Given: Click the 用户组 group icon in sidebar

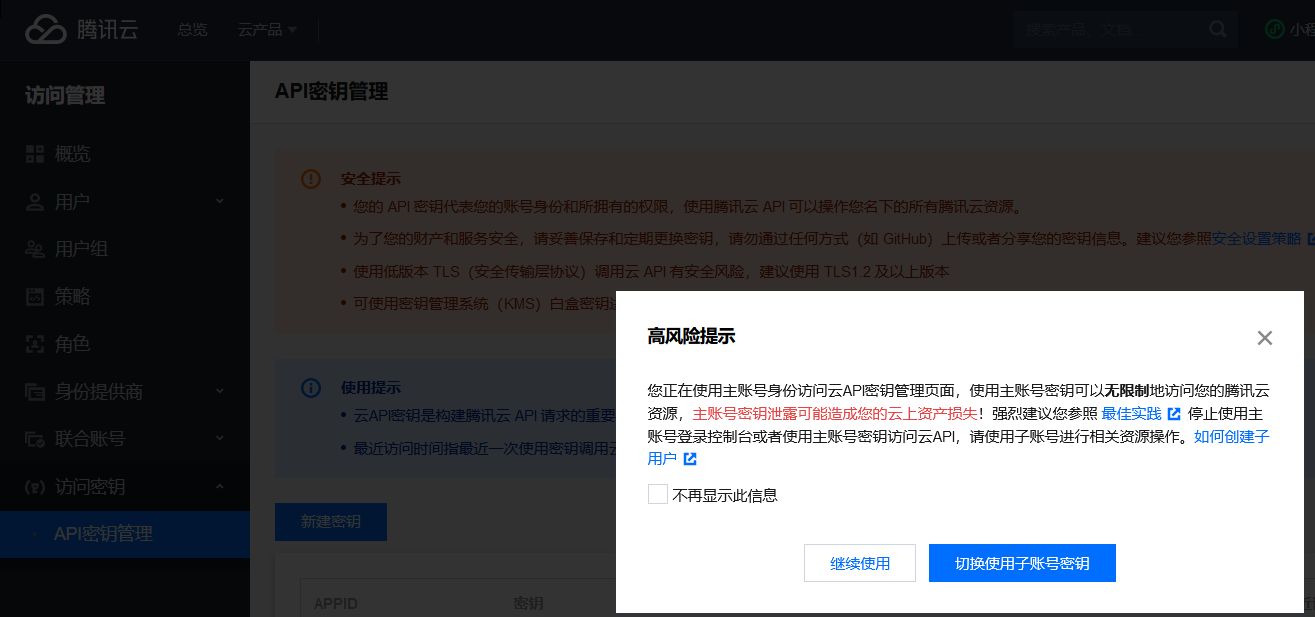Looking at the screenshot, I should [35, 249].
